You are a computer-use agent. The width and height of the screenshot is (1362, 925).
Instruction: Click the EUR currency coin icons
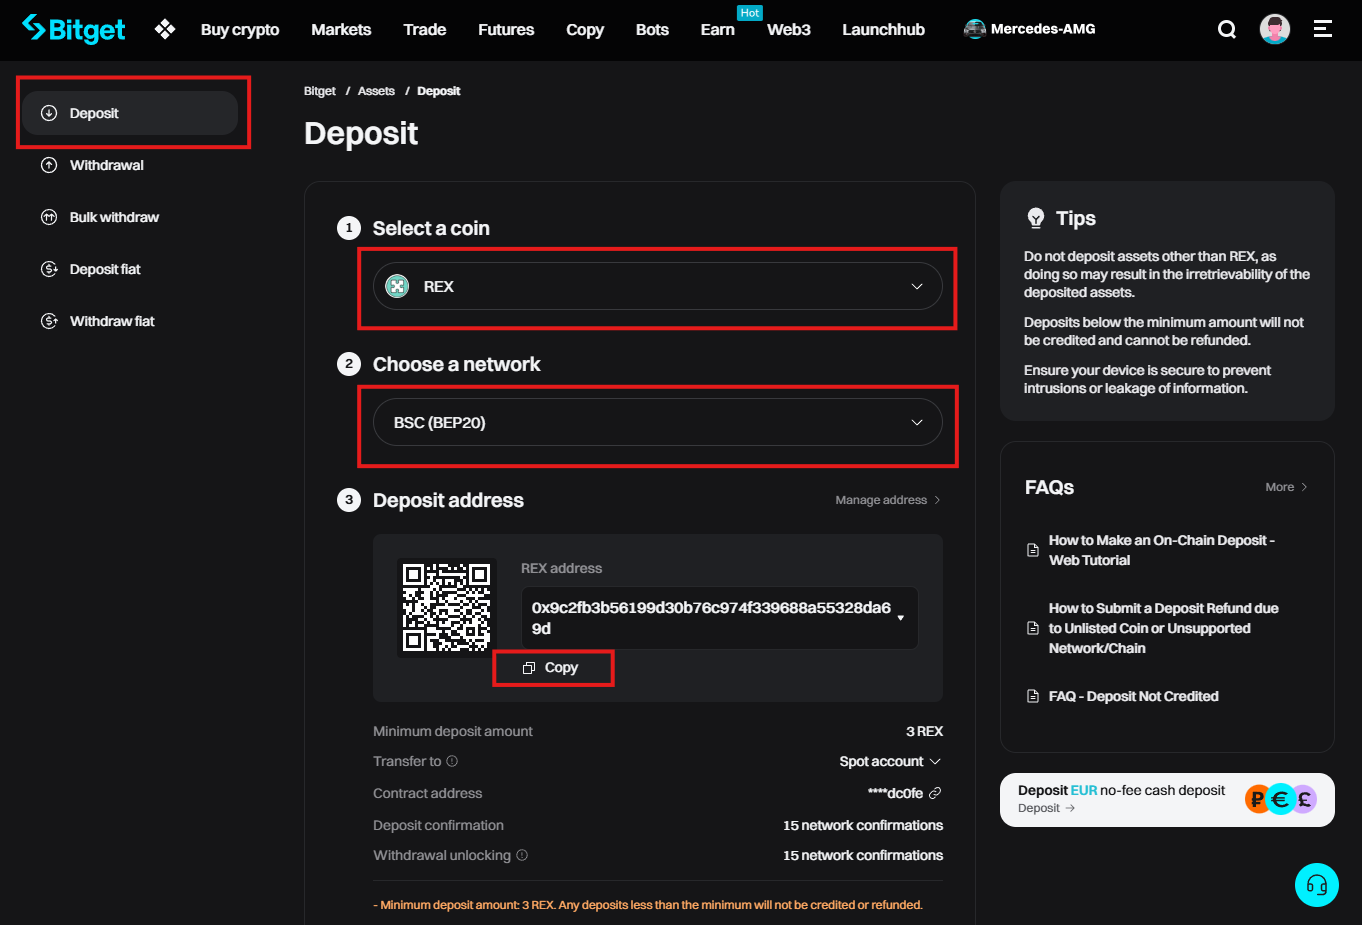pos(1280,799)
